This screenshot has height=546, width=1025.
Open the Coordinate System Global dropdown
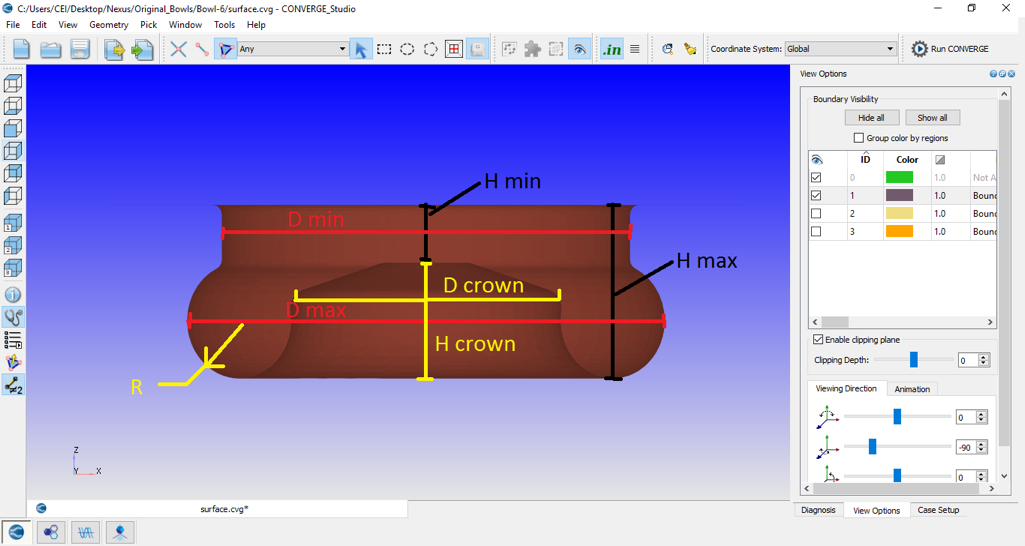[x=889, y=49]
